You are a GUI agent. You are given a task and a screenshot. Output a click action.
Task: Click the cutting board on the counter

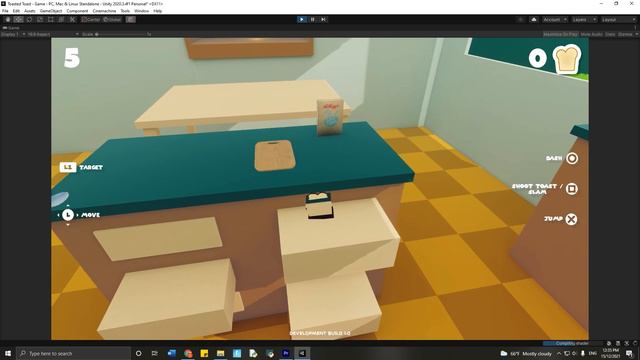[275, 155]
